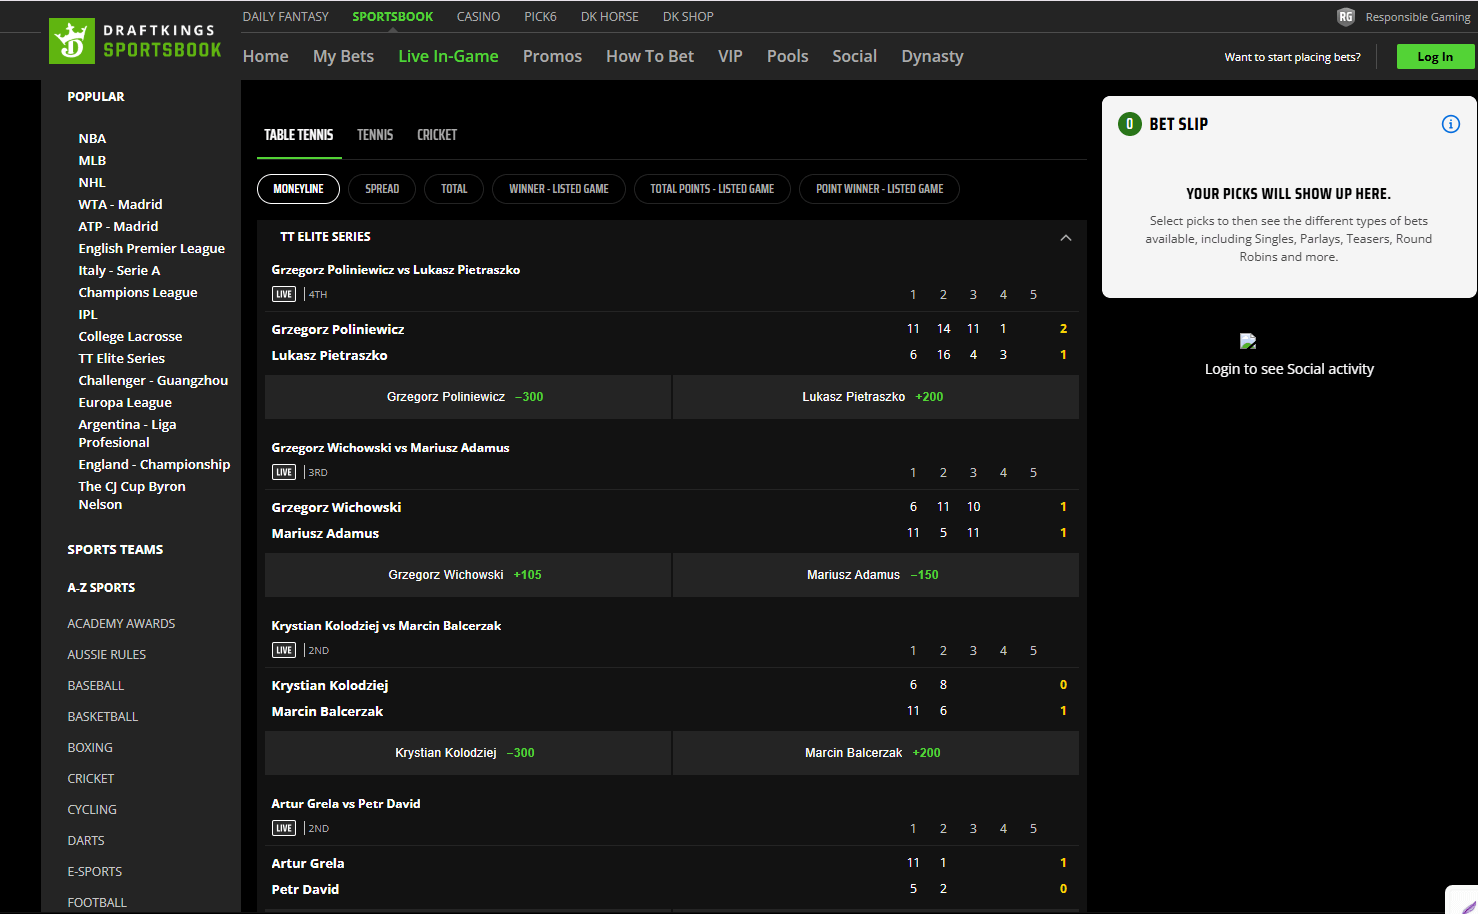Image resolution: width=1478 pixels, height=914 pixels.
Task: Open the Dynasty page
Action: (933, 56)
